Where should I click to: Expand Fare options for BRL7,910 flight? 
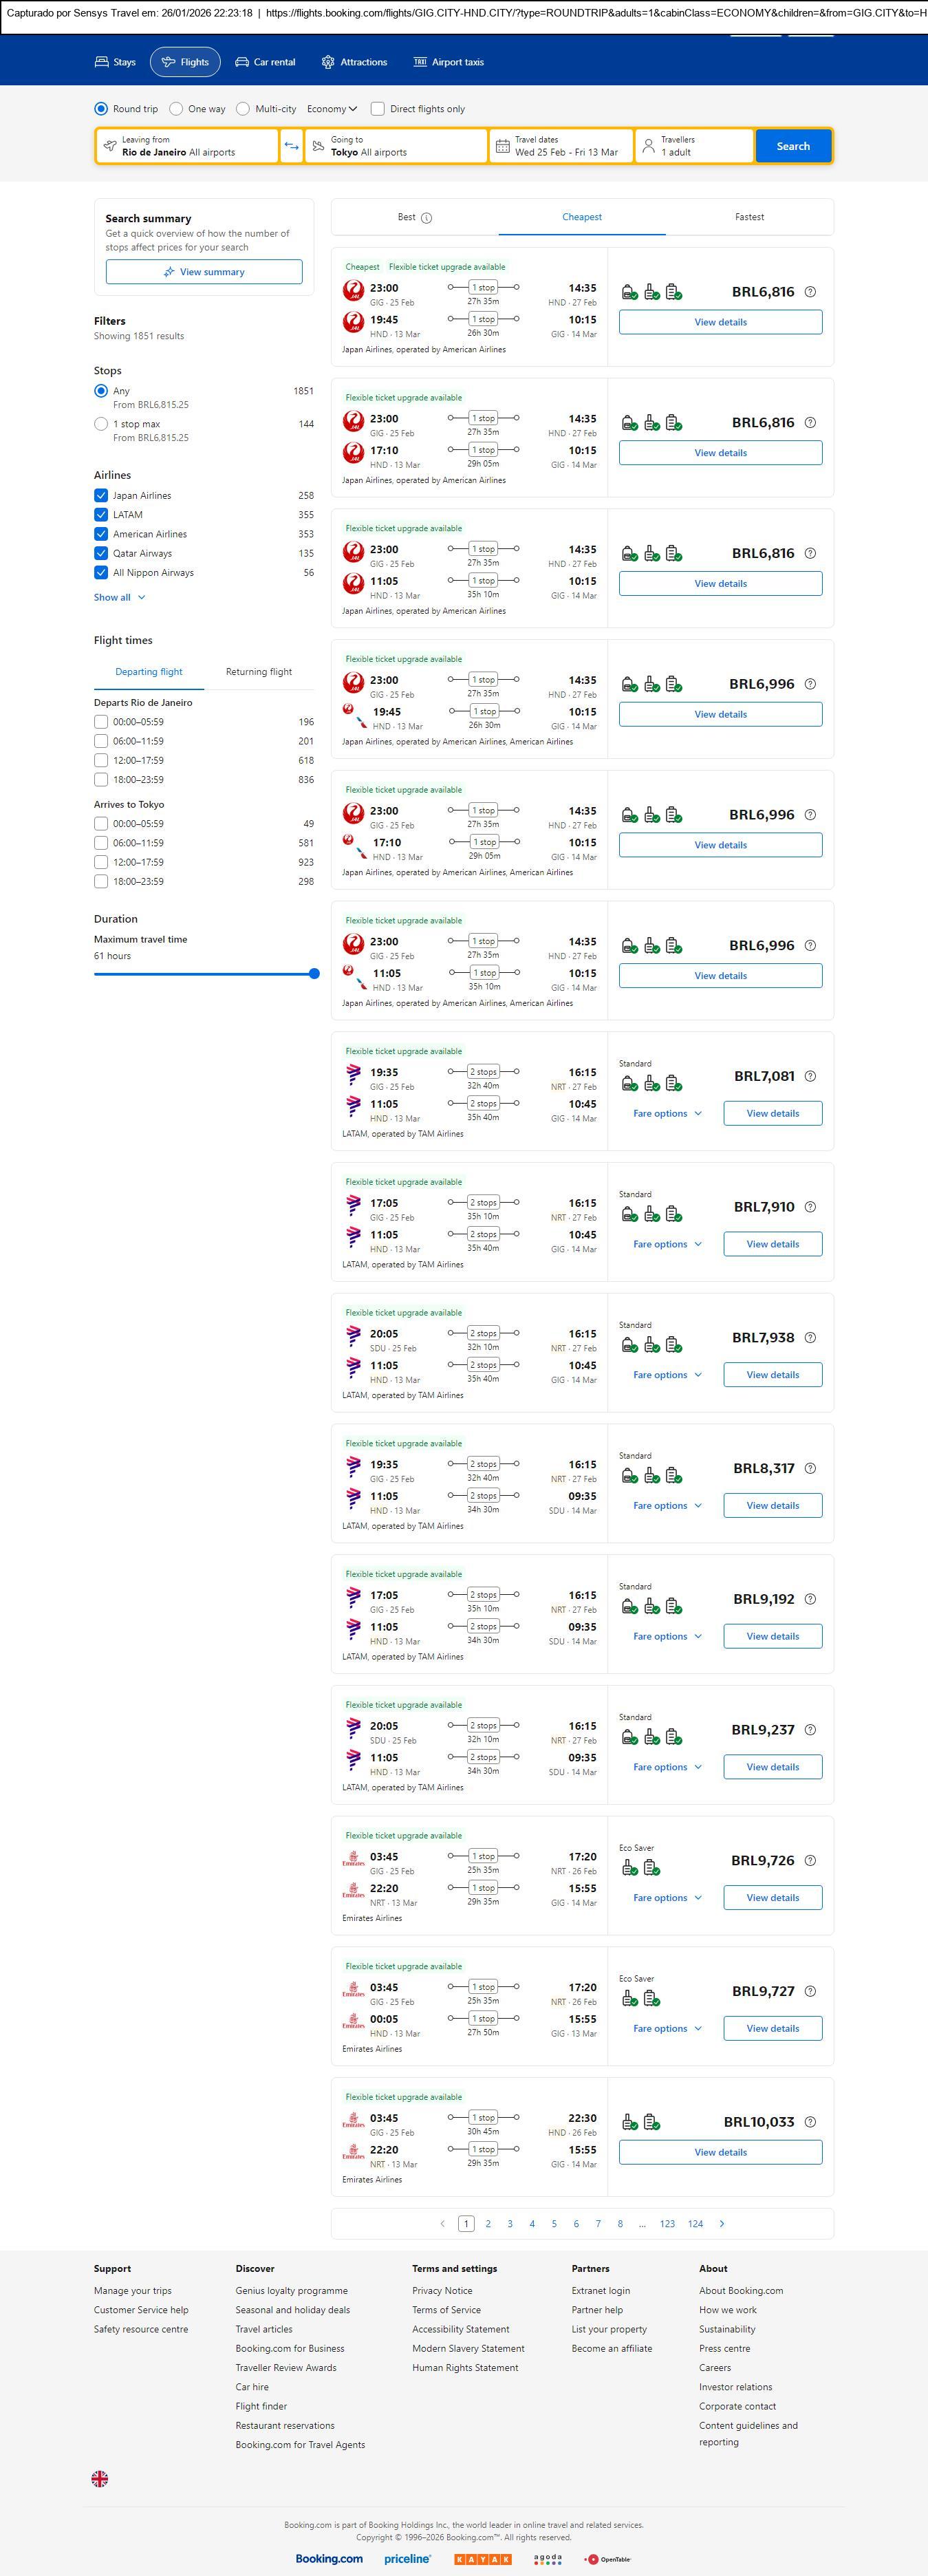tap(667, 1244)
